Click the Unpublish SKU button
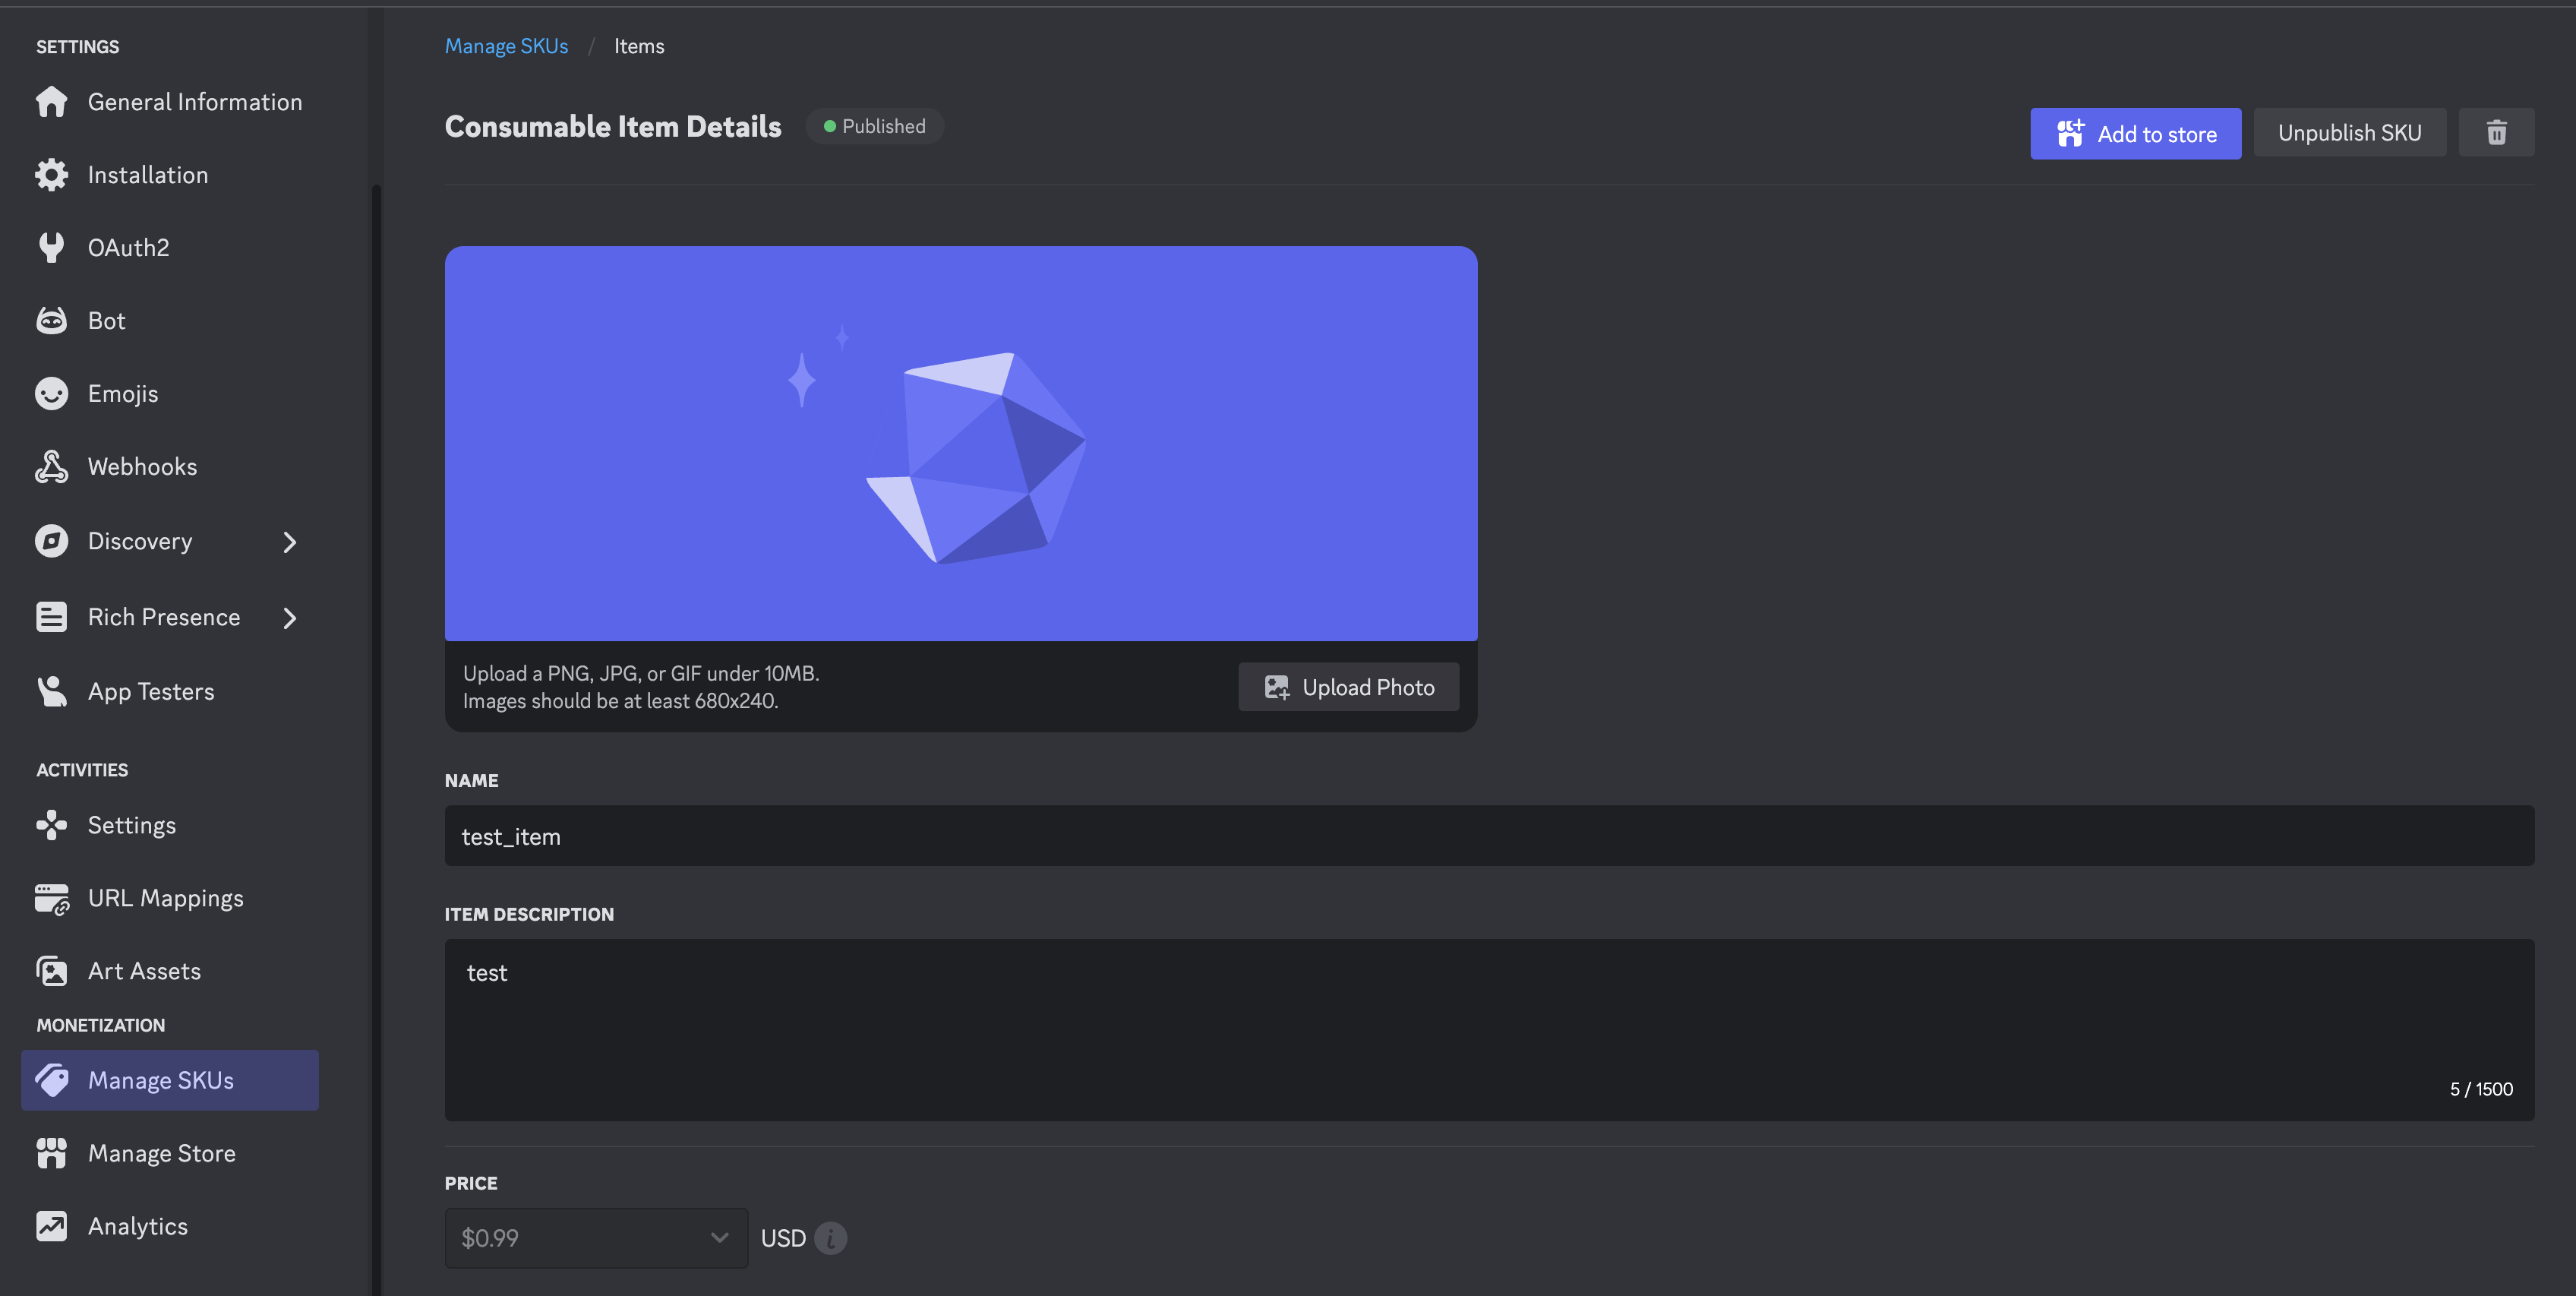 [2349, 133]
